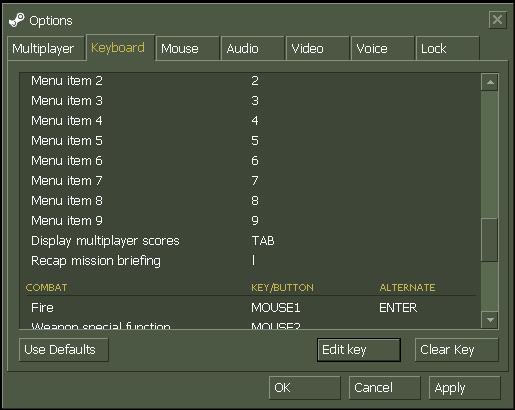Select the Menu item 5 row
This screenshot has width=515, height=410.
[x=250, y=141]
